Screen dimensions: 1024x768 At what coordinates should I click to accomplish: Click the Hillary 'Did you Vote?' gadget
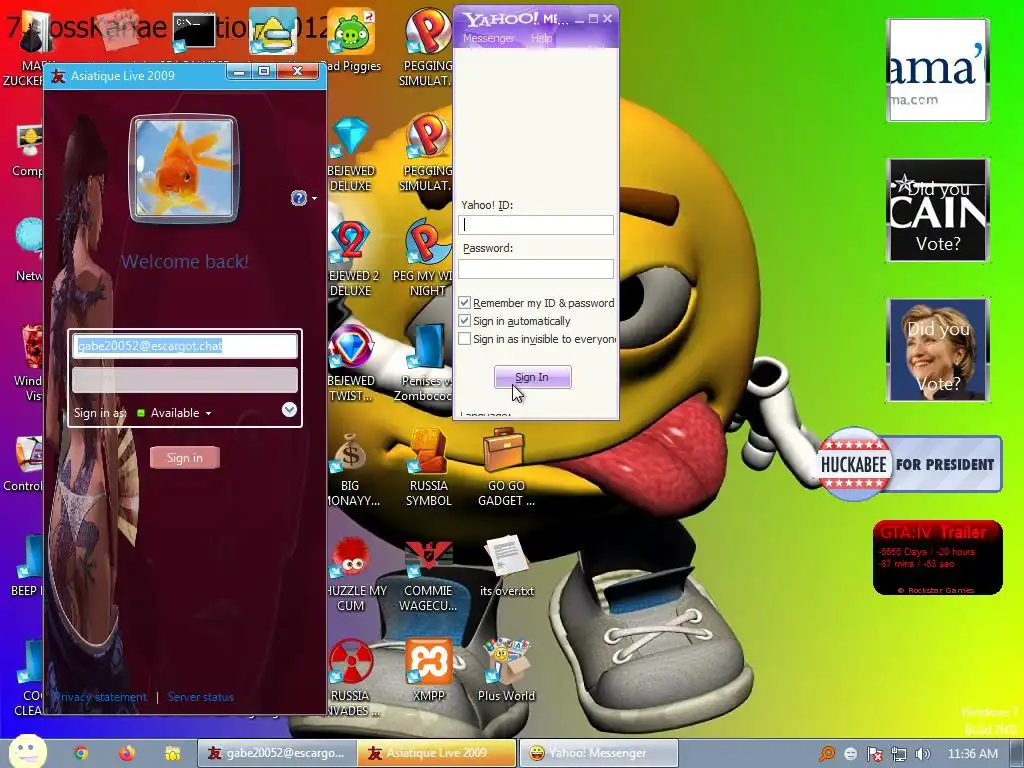(938, 350)
